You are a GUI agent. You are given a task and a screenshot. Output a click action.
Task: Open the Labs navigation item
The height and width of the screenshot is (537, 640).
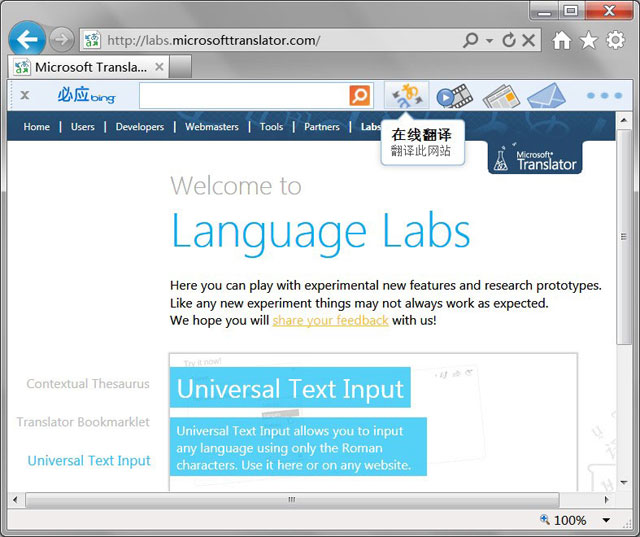pos(370,127)
